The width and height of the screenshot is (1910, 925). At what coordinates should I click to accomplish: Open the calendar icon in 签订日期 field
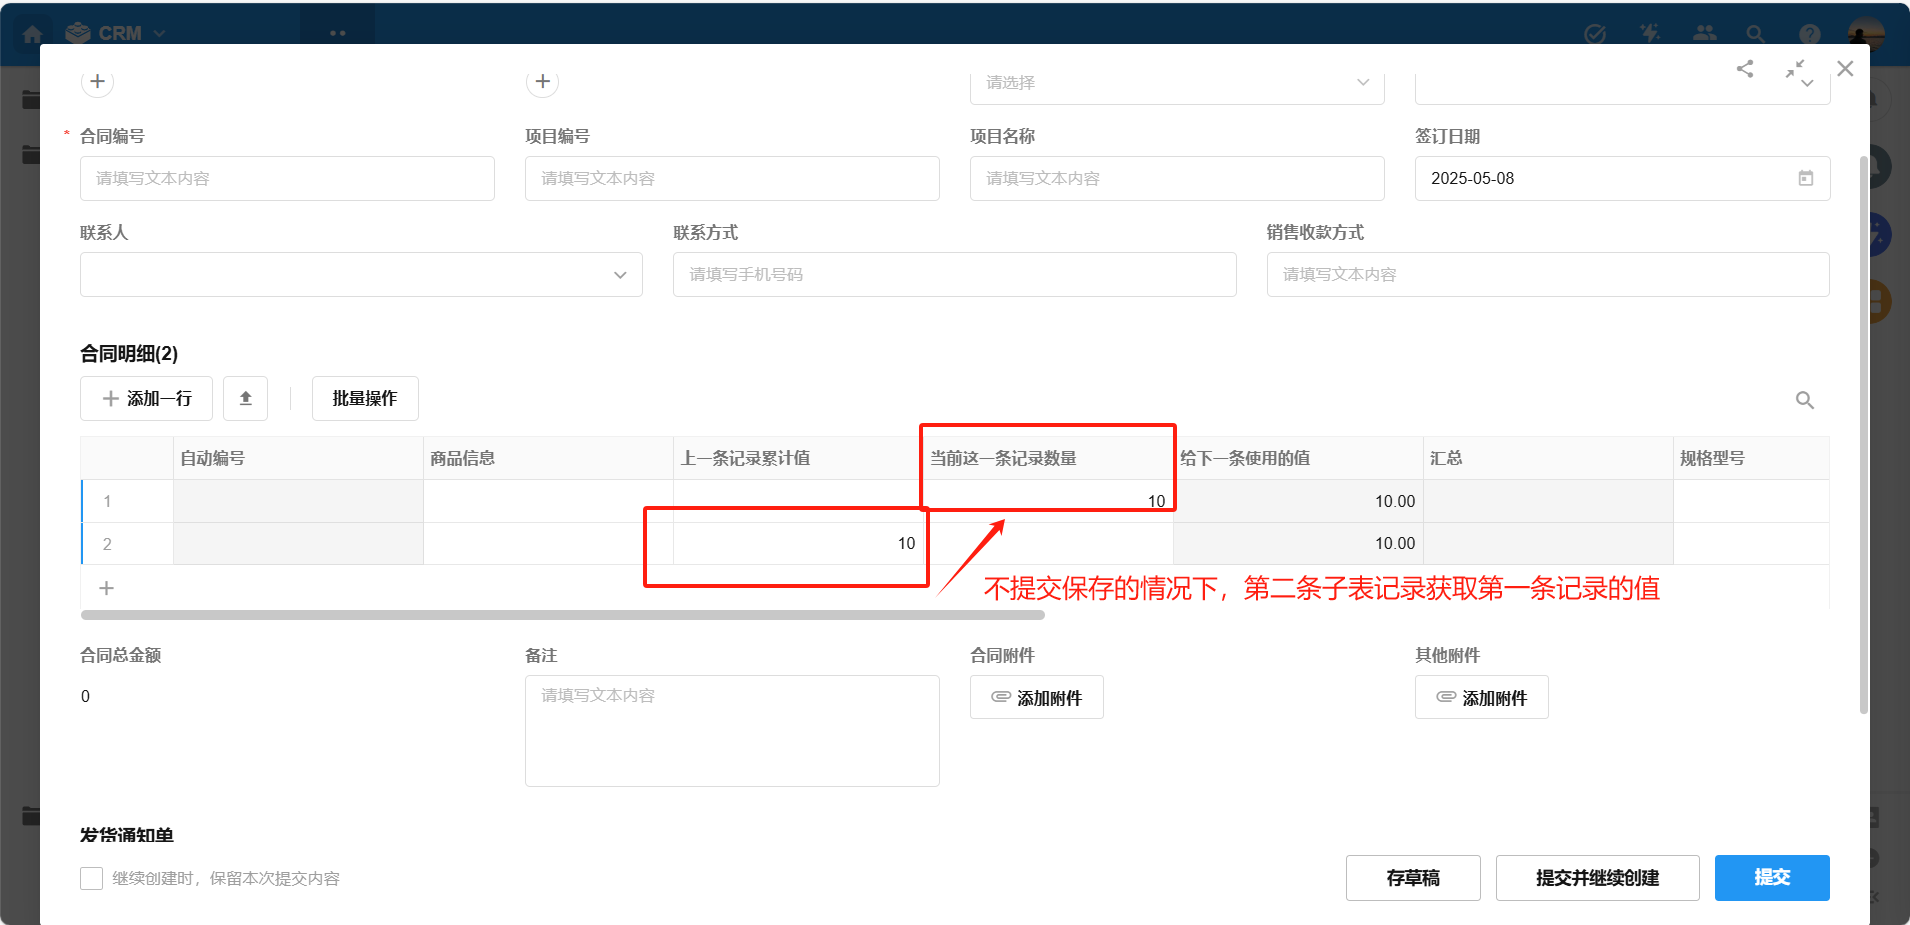[x=1806, y=178]
